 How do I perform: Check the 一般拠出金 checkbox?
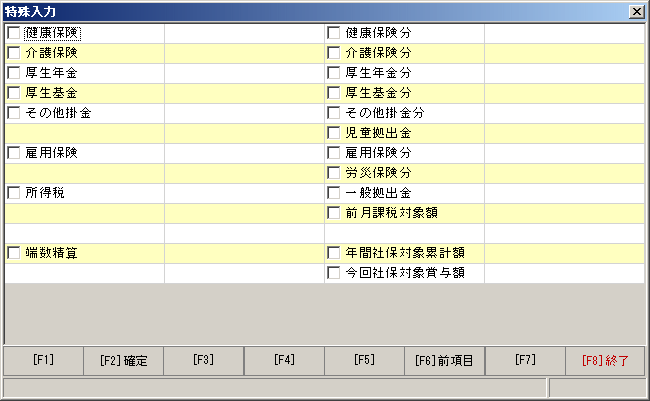[x=334, y=192]
